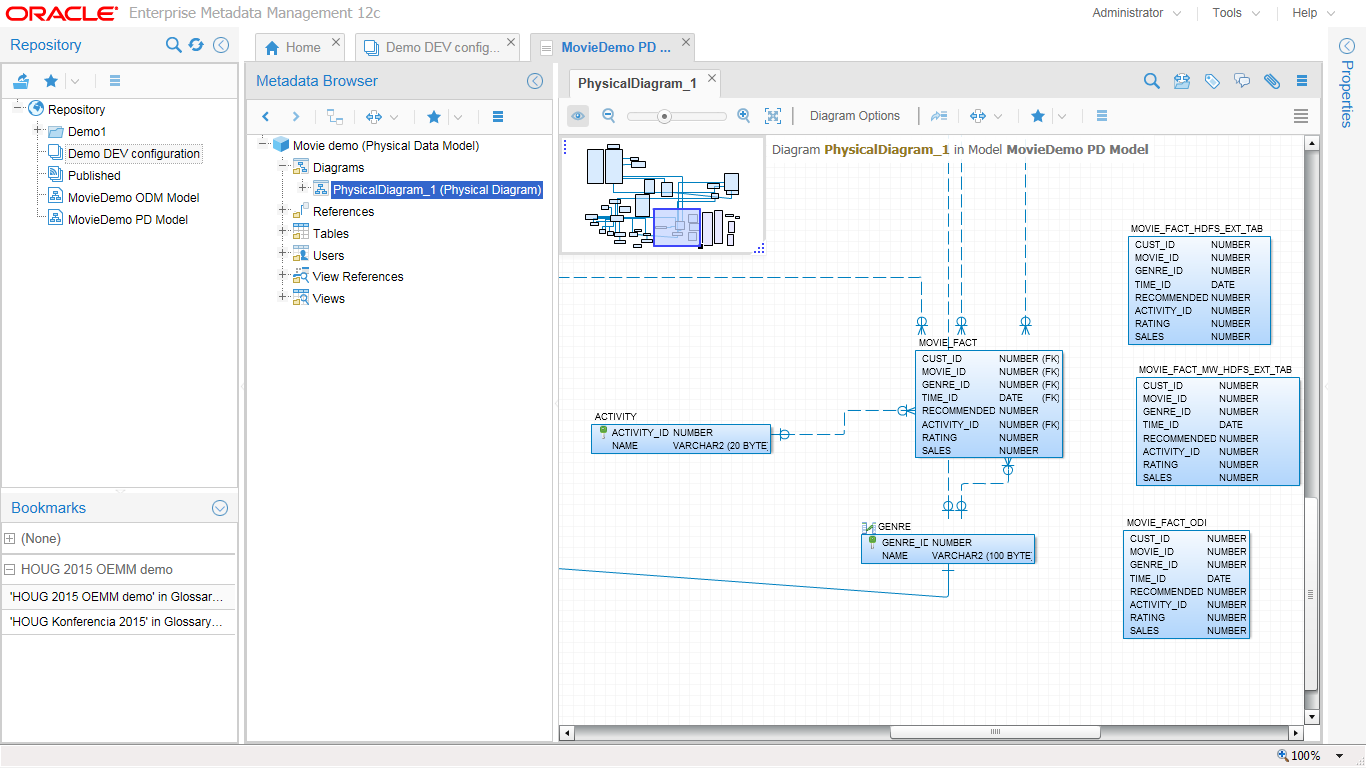Viewport: 1366px width, 768px height.
Task: Open 'HOUG Konferencia 2015' glossary bookmark
Action: coord(118,622)
